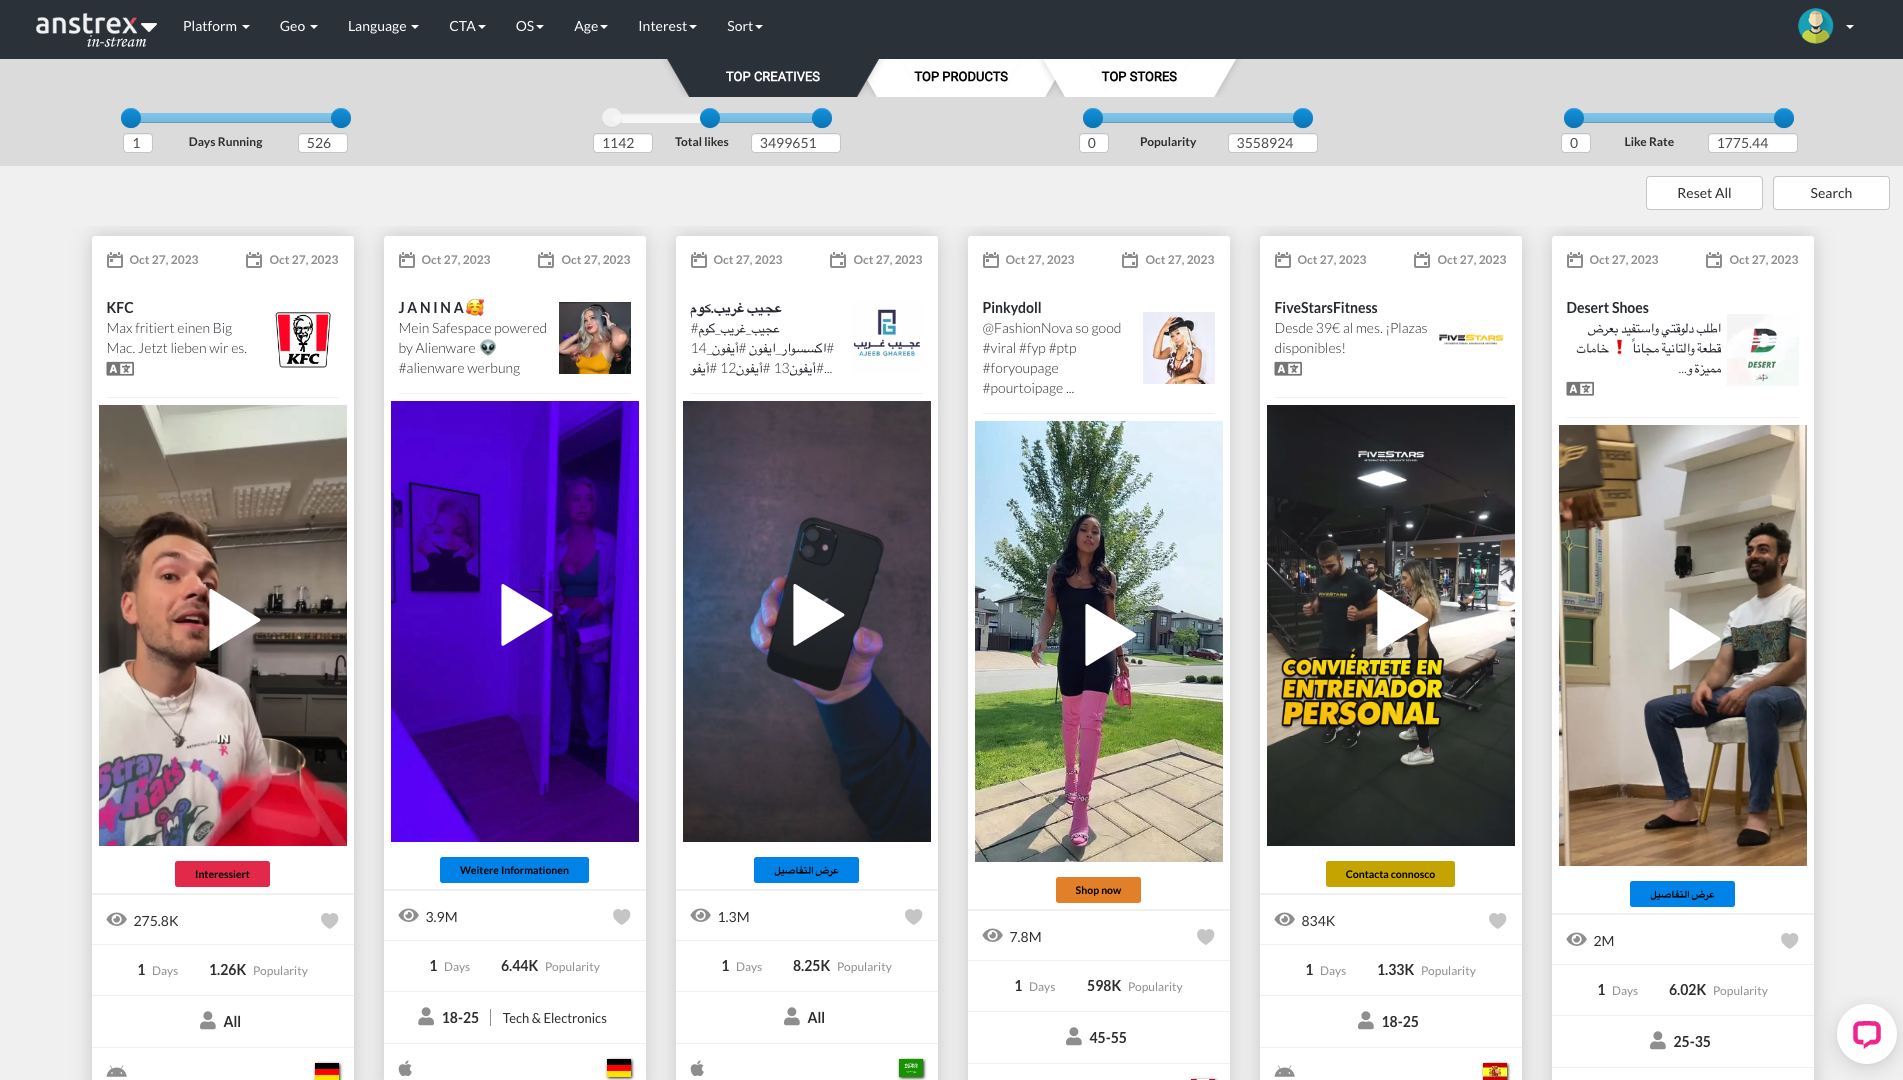Click the user avatar icon
Screen dimensions: 1903x1080
(x=1815, y=26)
